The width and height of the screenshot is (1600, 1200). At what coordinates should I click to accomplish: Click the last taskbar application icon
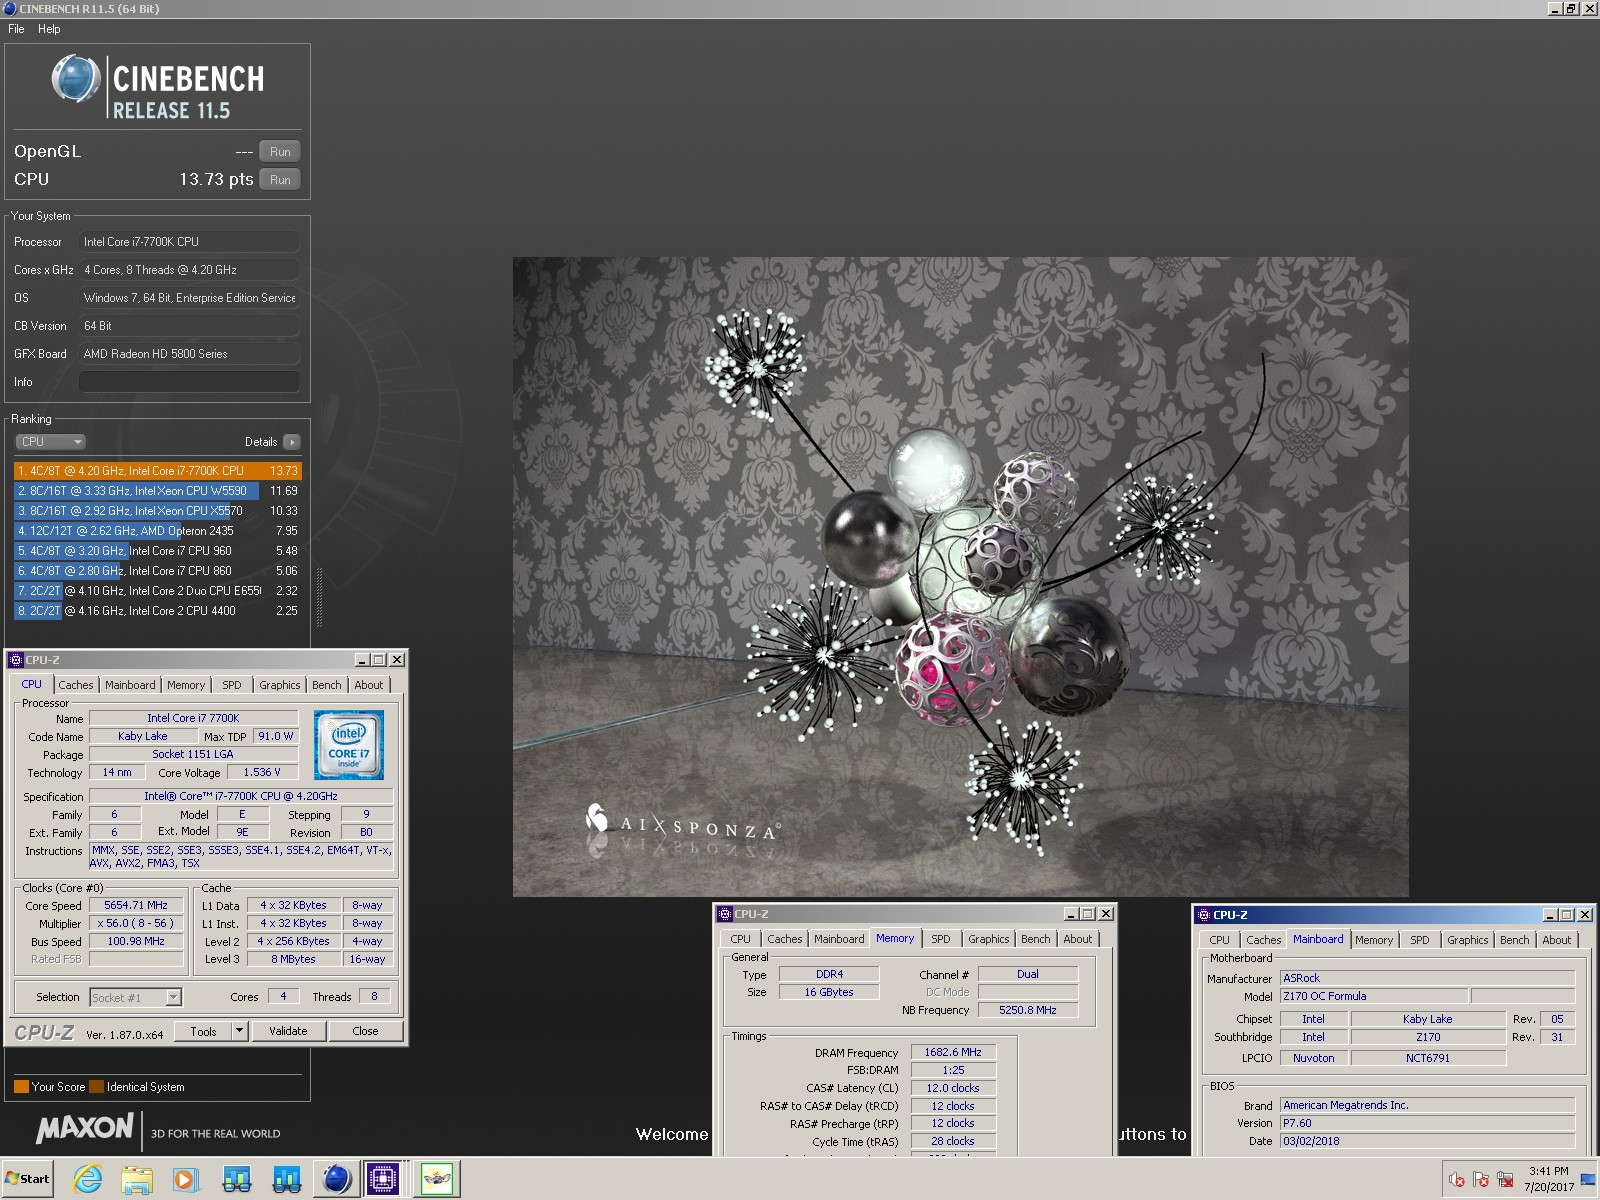[437, 1179]
